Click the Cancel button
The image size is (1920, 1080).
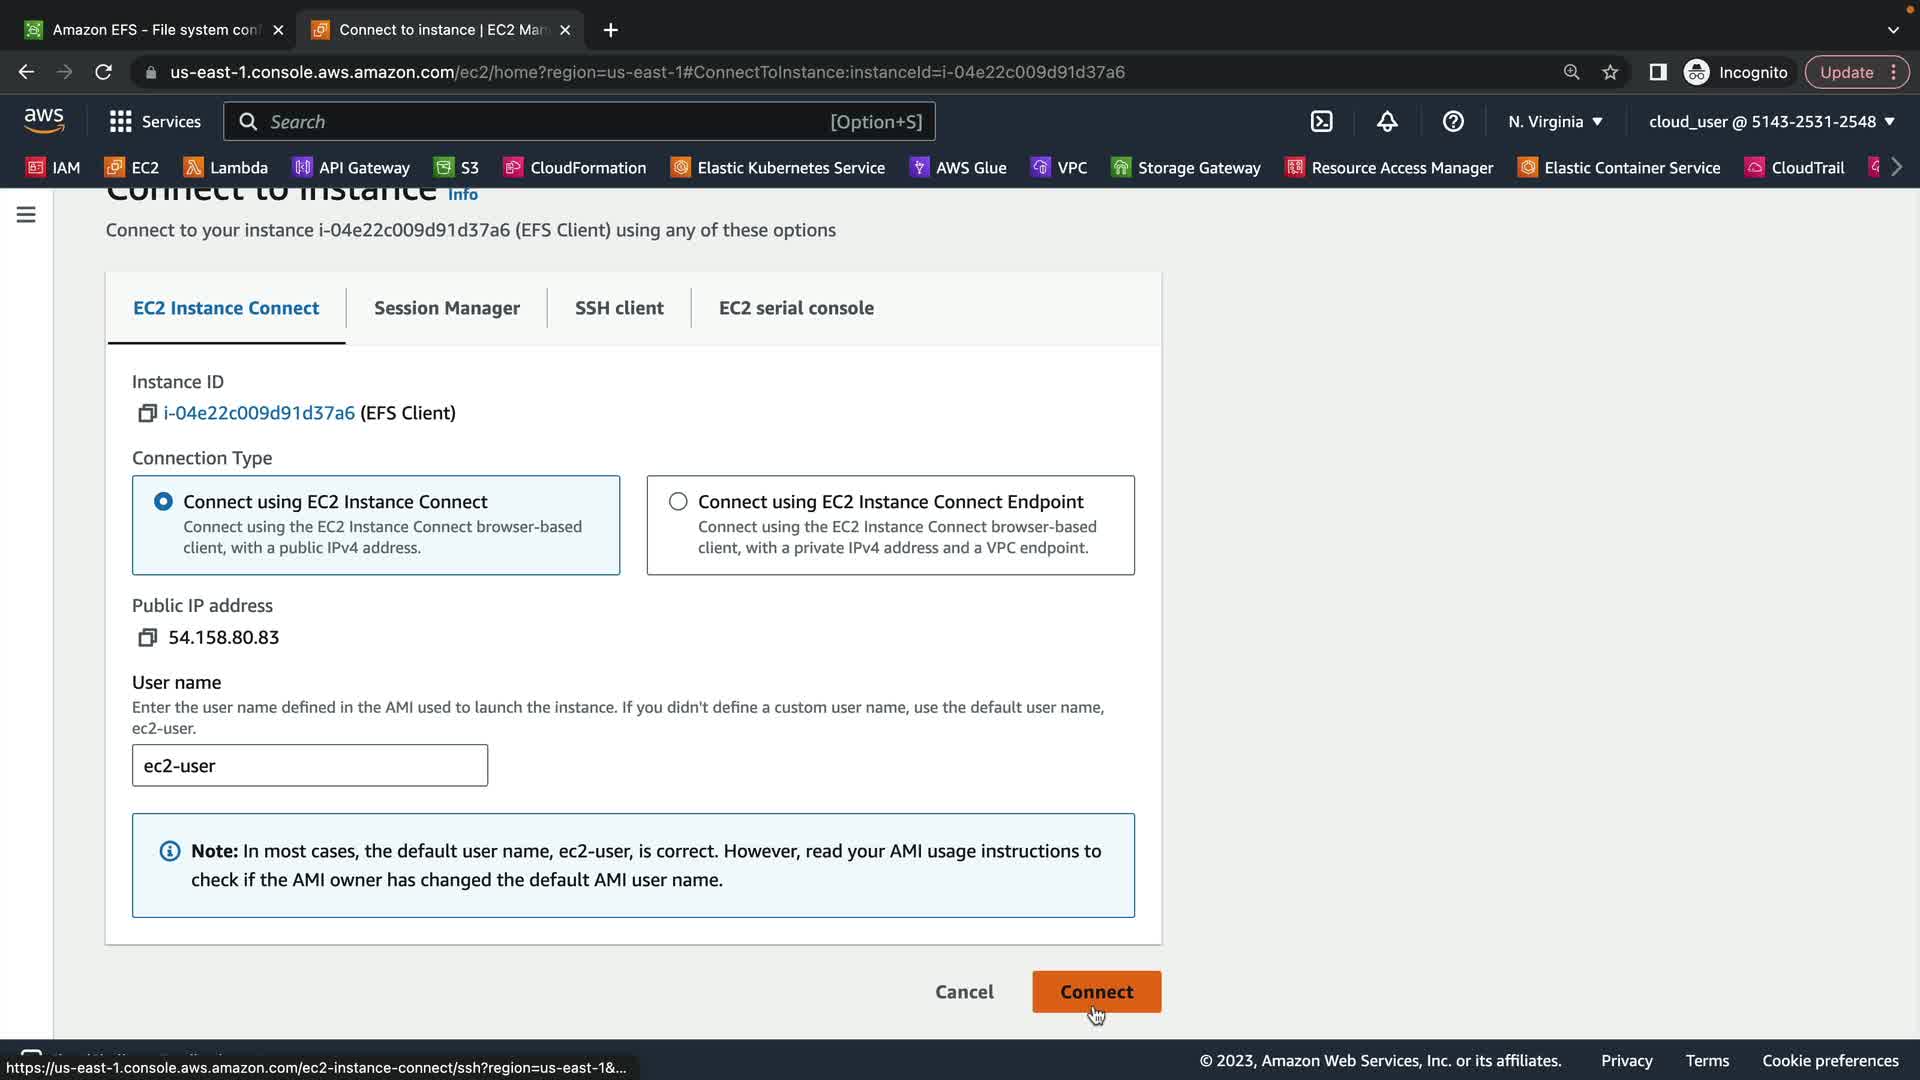click(x=964, y=991)
